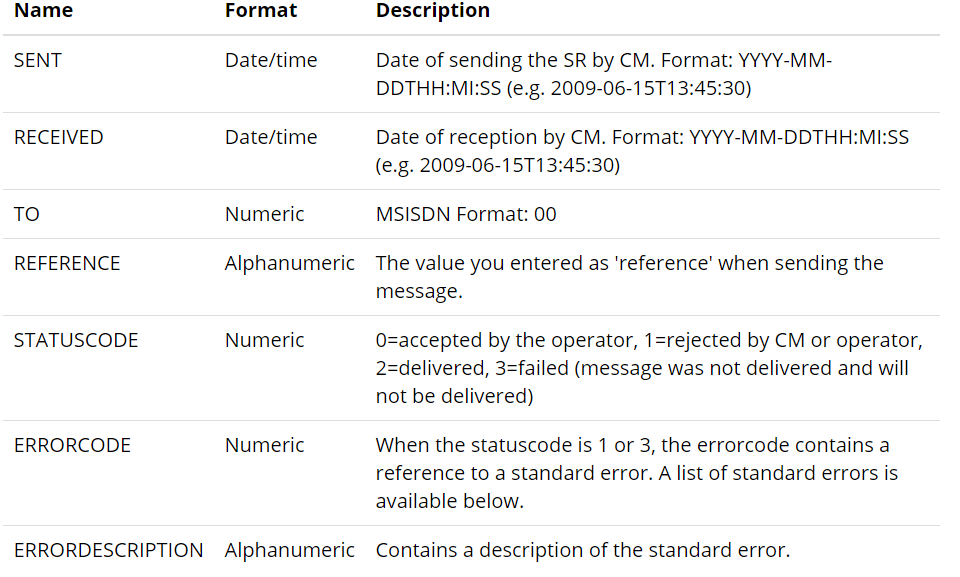The image size is (960, 577).
Task: Click the Format column header
Action: tap(261, 10)
